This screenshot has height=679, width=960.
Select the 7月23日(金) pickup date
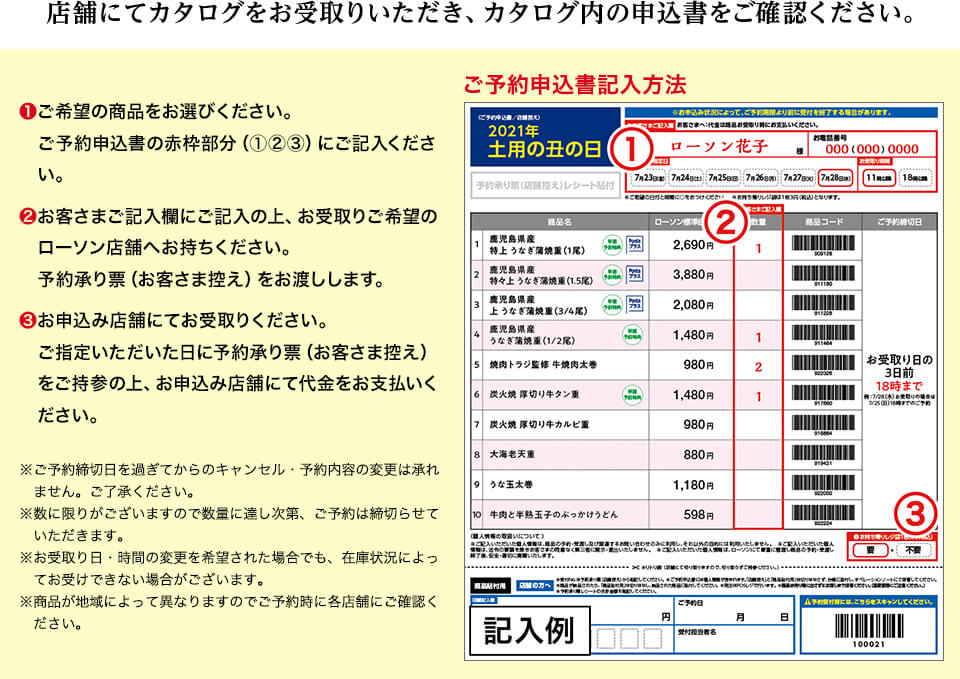click(646, 178)
